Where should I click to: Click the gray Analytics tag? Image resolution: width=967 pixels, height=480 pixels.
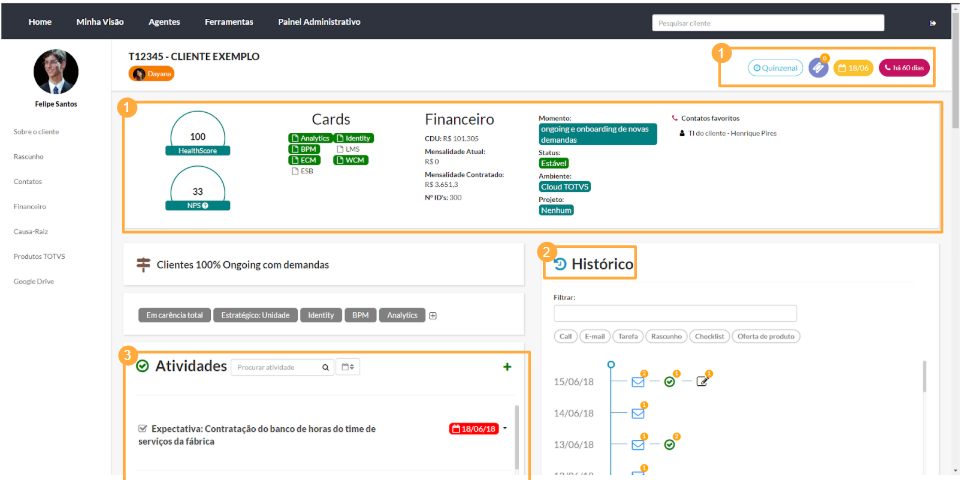pos(402,315)
